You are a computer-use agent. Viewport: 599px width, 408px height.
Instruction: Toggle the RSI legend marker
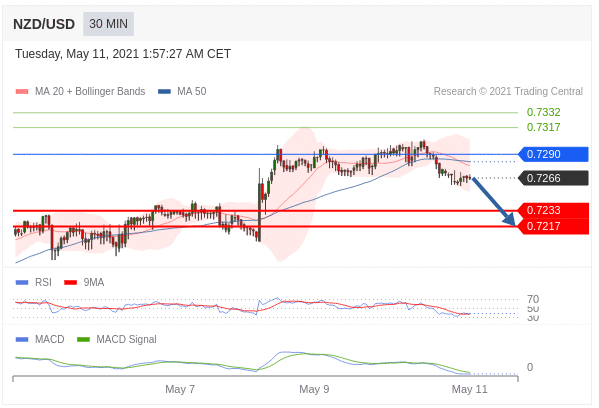tap(22, 283)
